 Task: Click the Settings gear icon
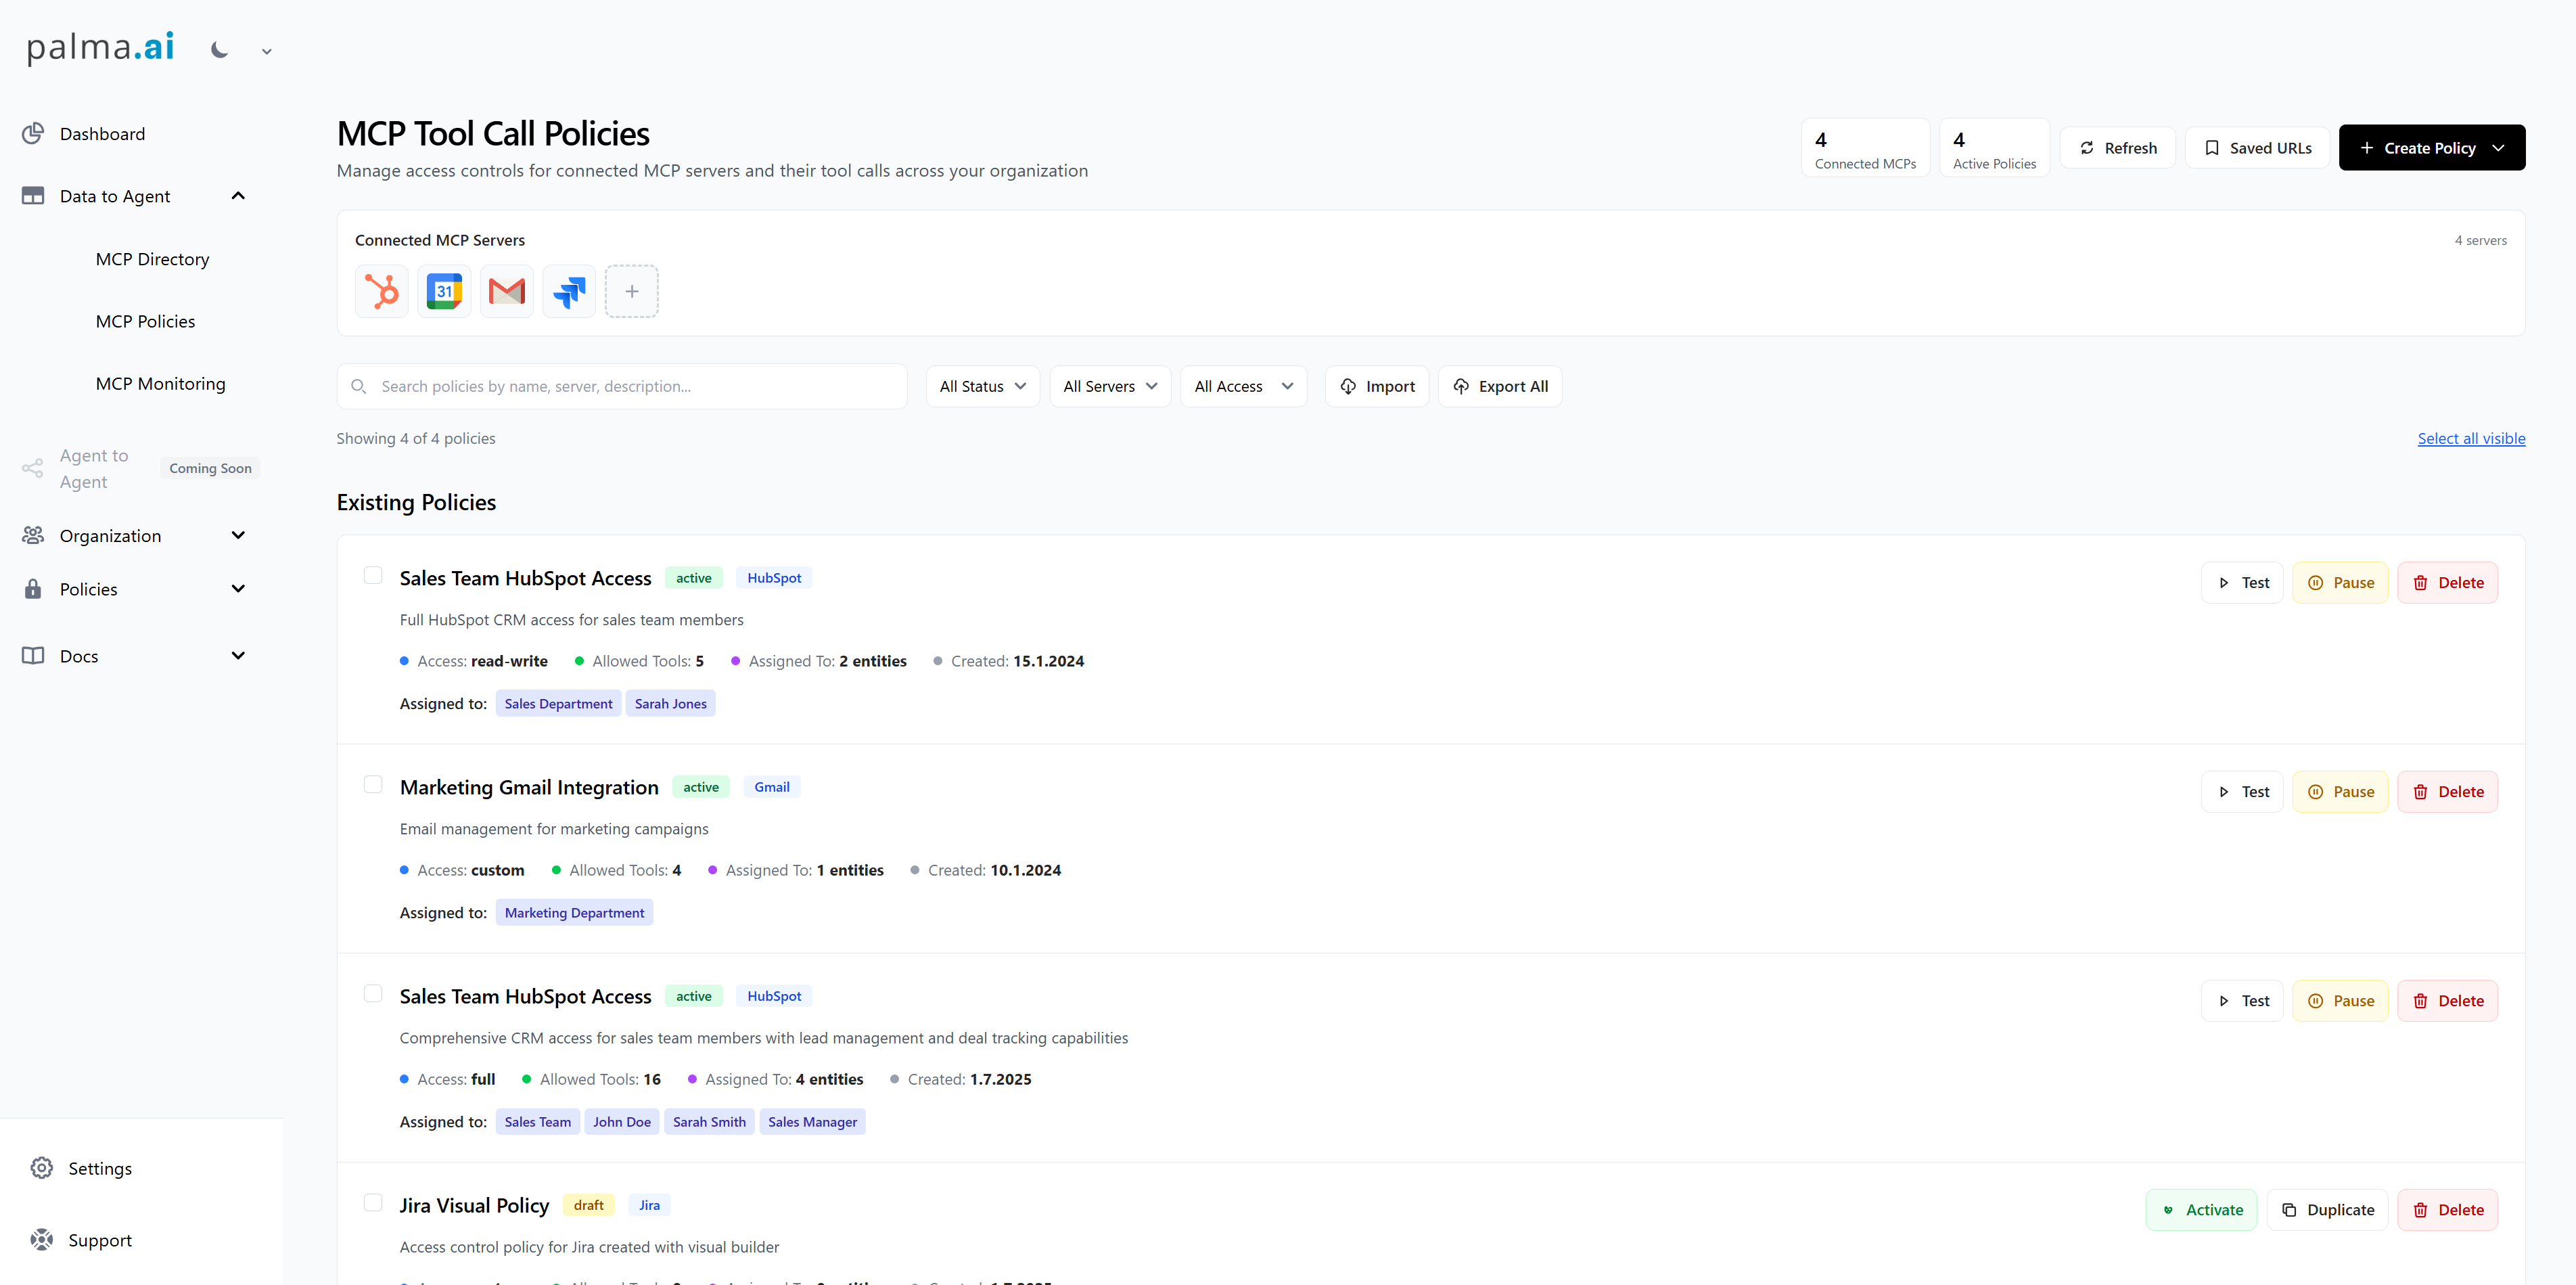(x=41, y=1168)
